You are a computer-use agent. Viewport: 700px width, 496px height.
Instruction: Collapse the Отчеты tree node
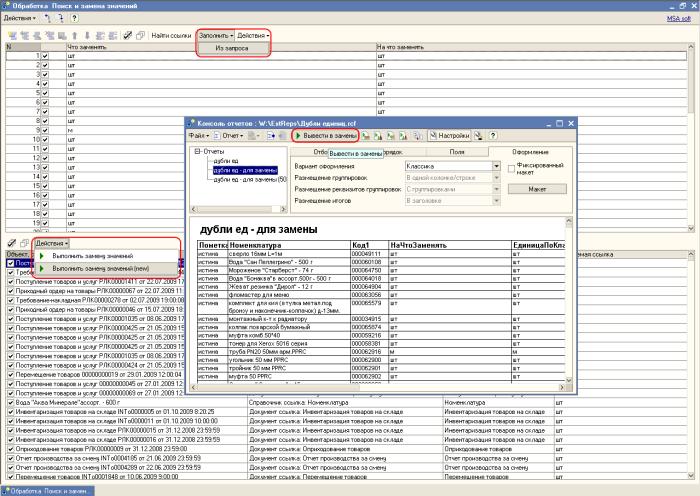tap(197, 151)
